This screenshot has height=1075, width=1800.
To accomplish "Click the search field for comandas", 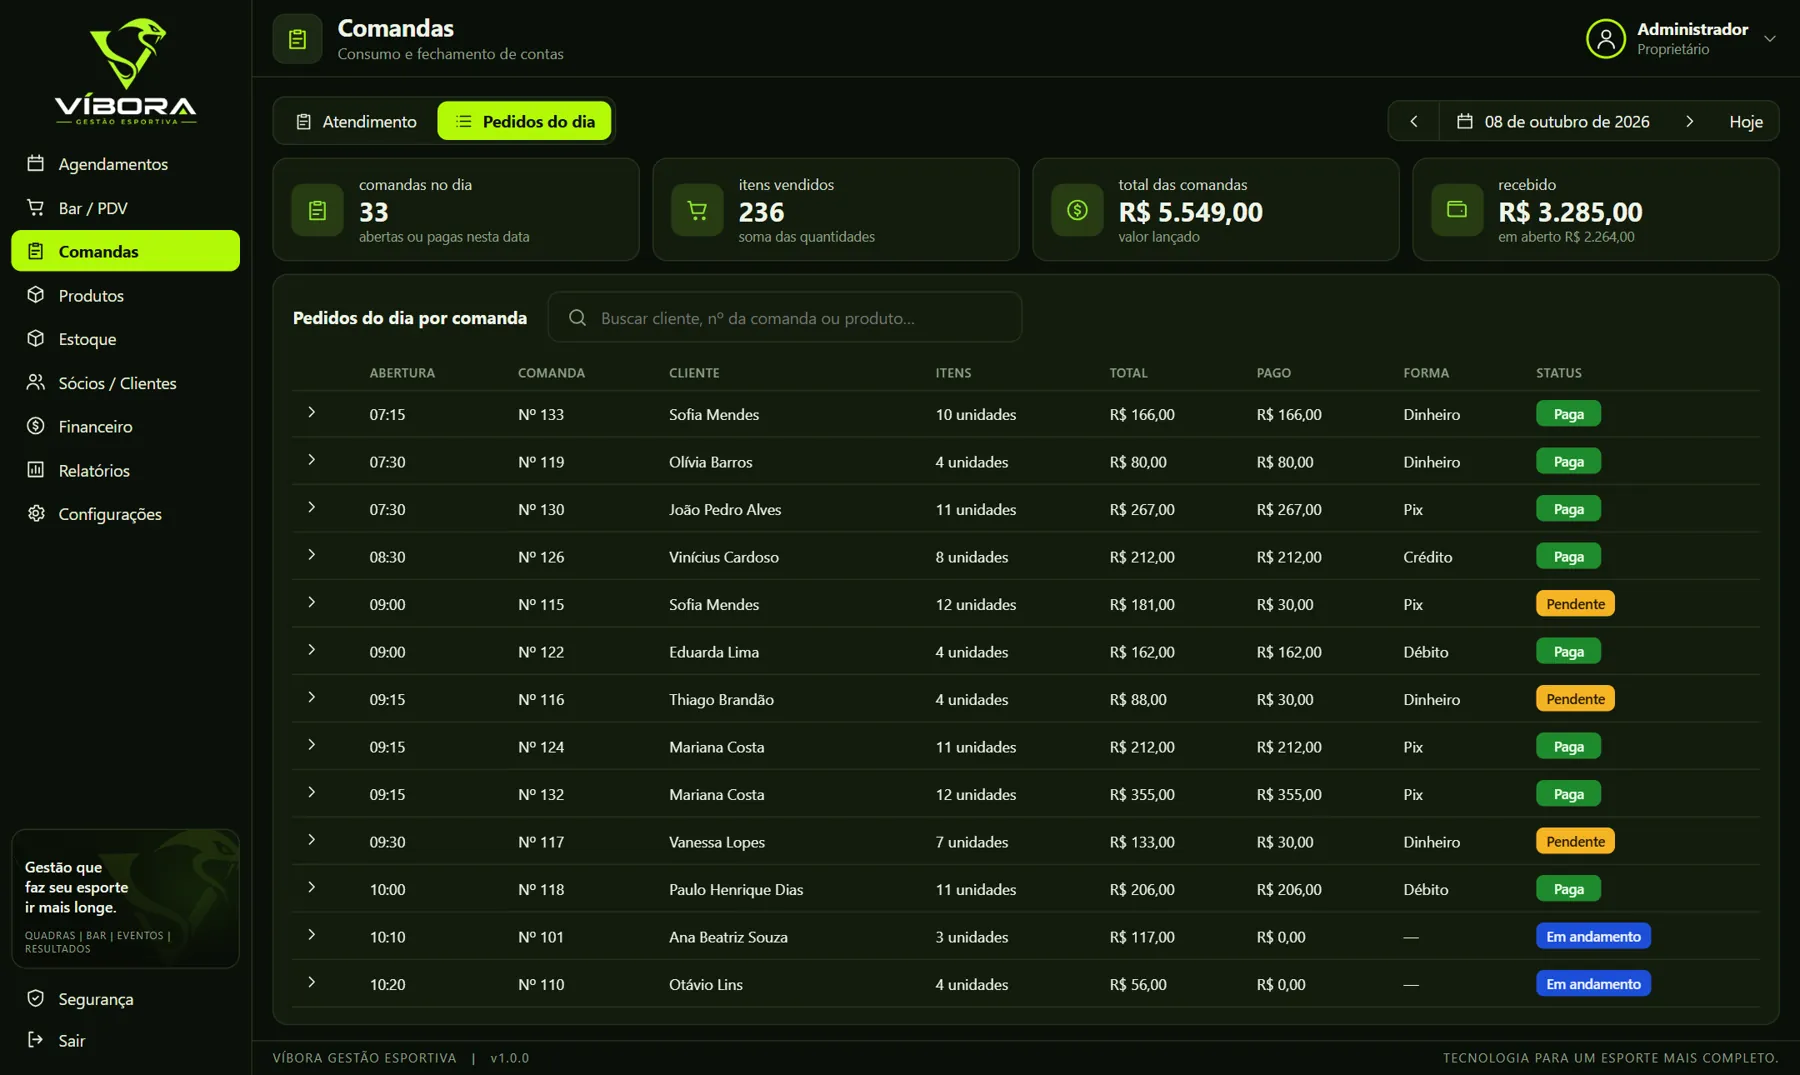I will coord(785,317).
